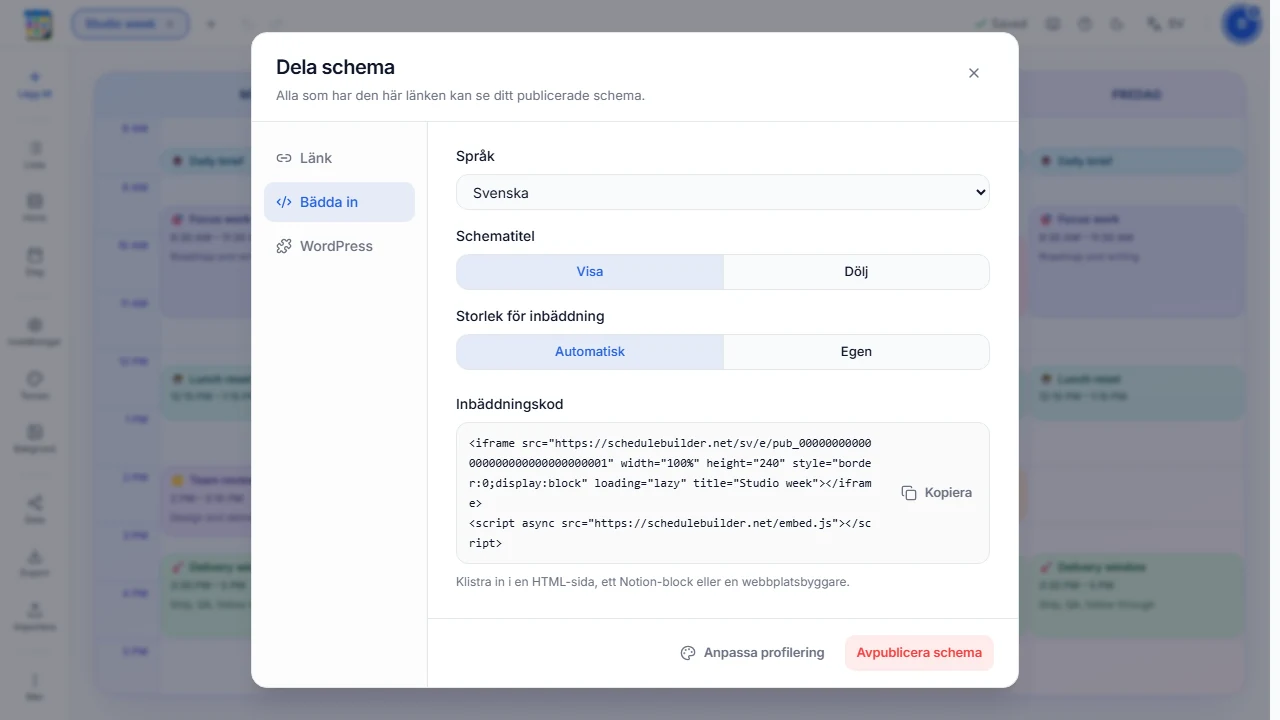
Task: Click inside the iframe embed code box
Action: pos(670,493)
